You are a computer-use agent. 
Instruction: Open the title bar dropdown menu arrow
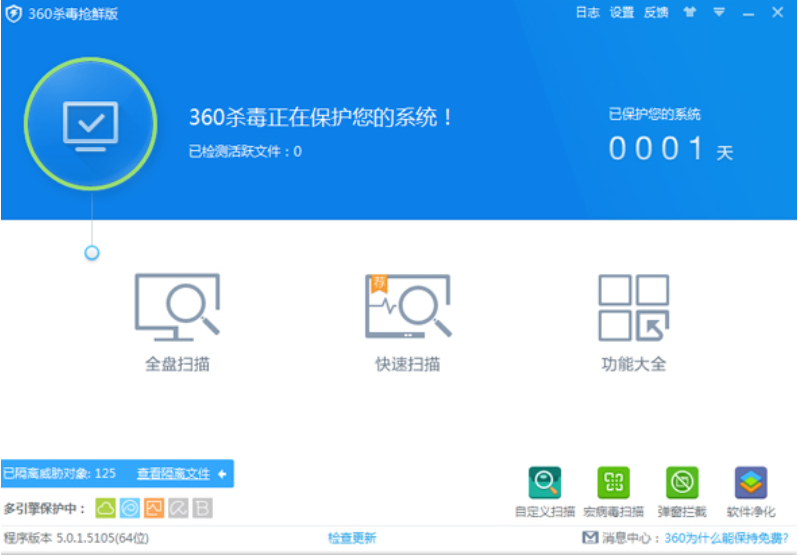click(x=719, y=12)
